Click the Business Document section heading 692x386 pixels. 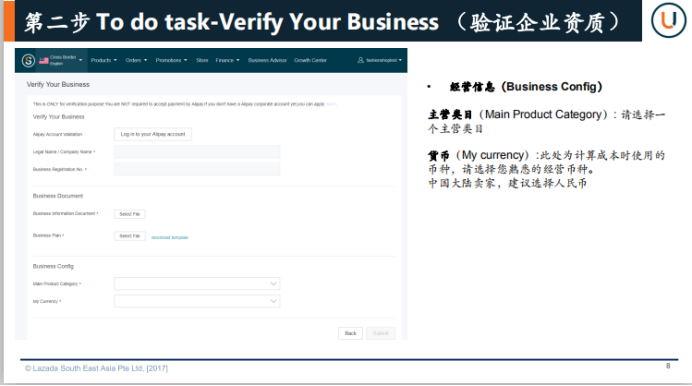pos(58,196)
